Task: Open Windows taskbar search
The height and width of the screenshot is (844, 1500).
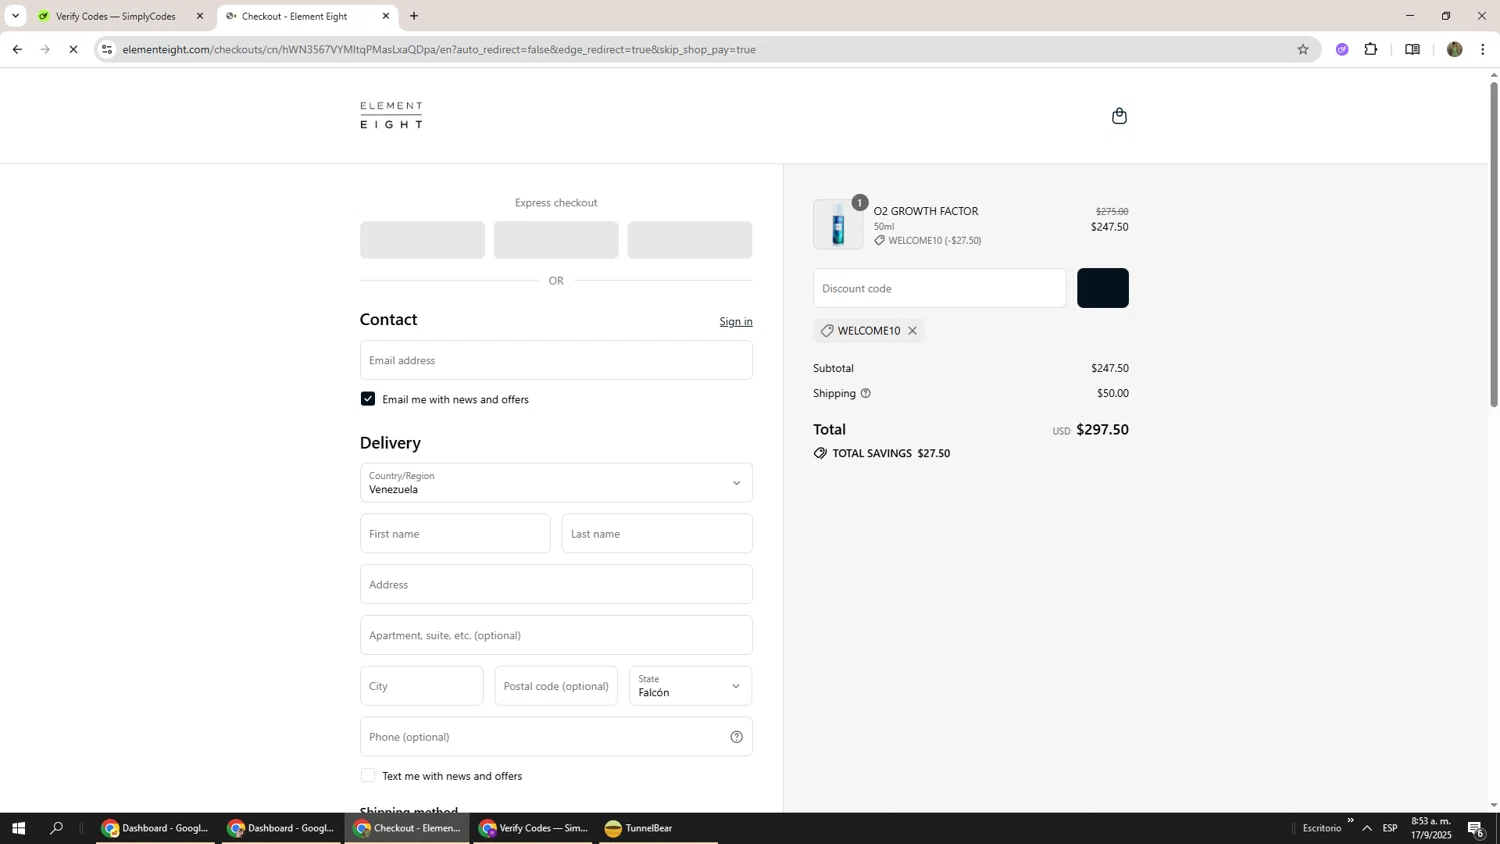Action: (56, 828)
